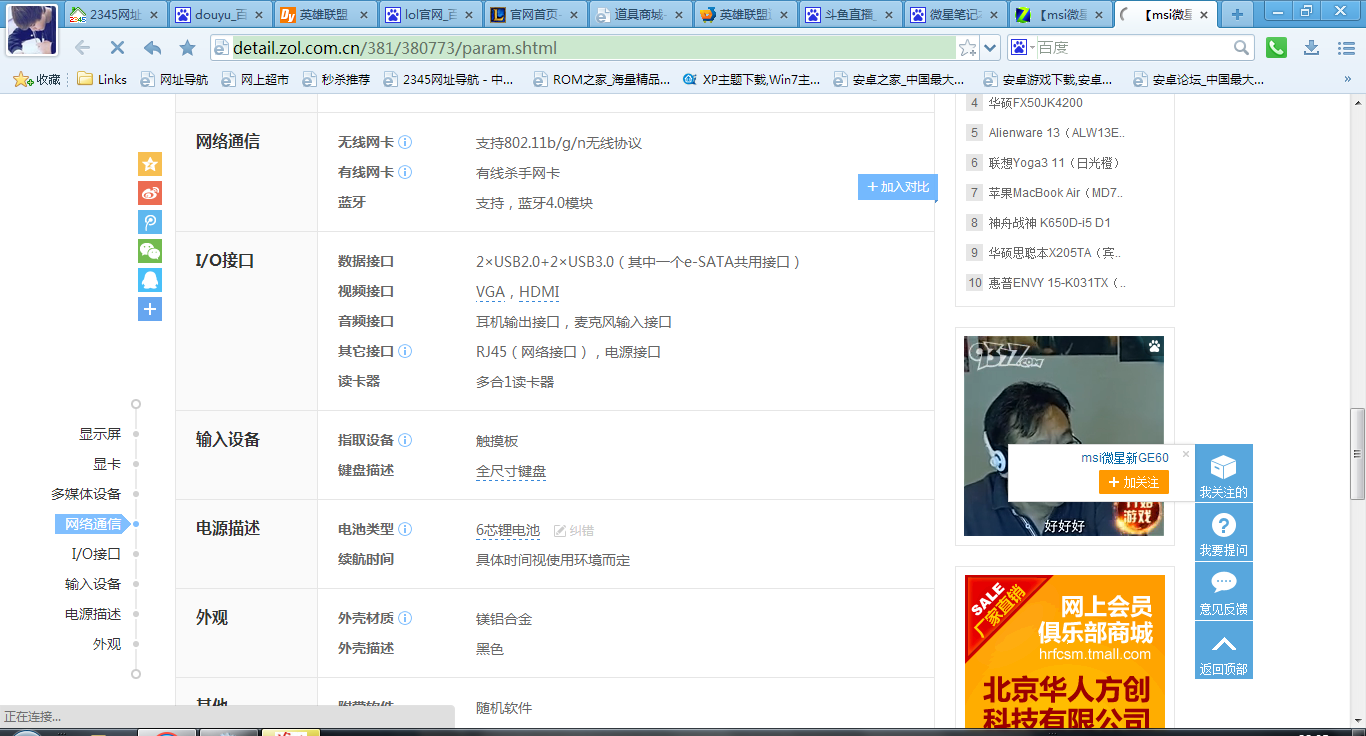Open 华硕FX50JK4200 in ranking list
The width and height of the screenshot is (1366, 736).
click(1035, 103)
